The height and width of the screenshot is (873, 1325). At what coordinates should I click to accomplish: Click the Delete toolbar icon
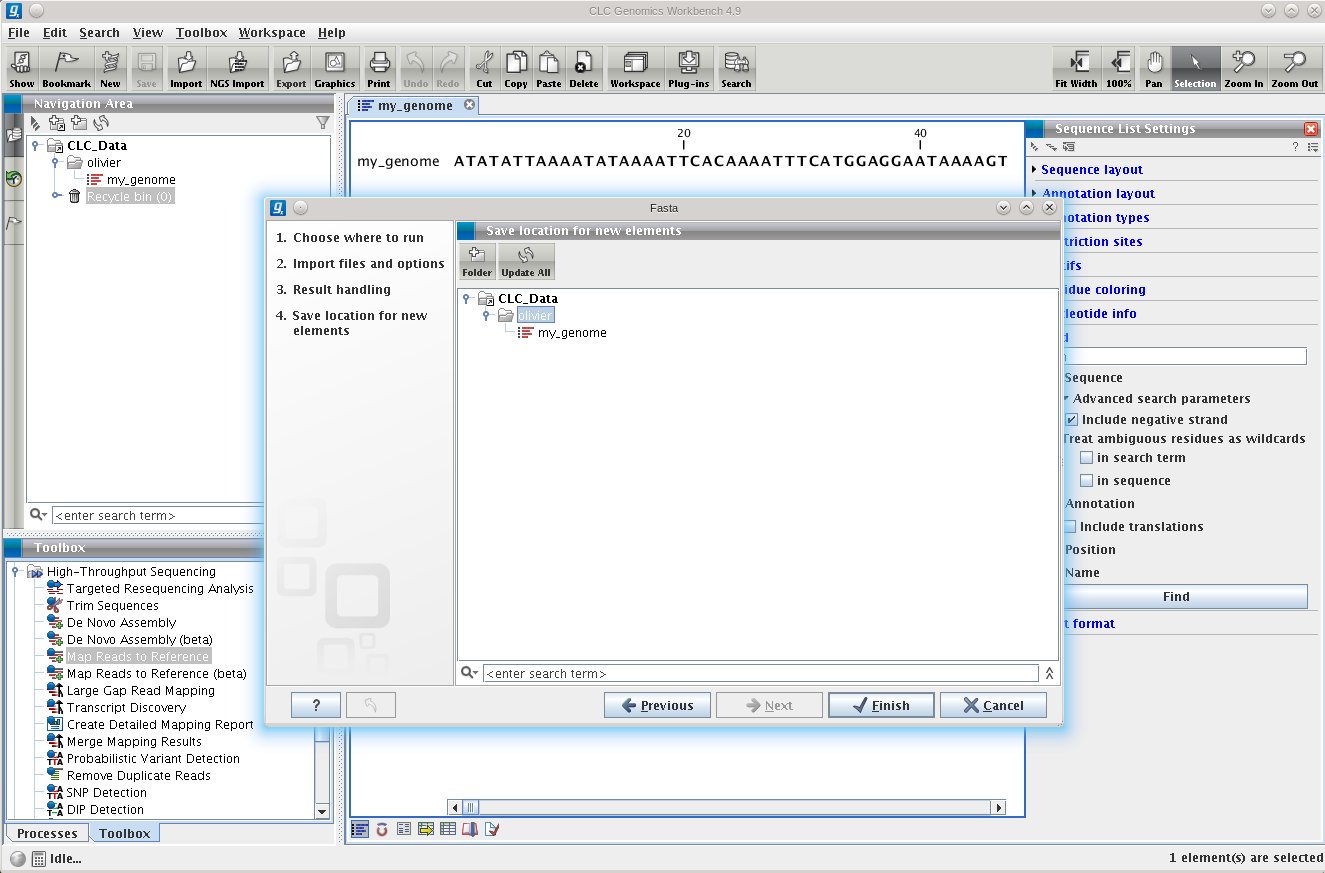[583, 69]
